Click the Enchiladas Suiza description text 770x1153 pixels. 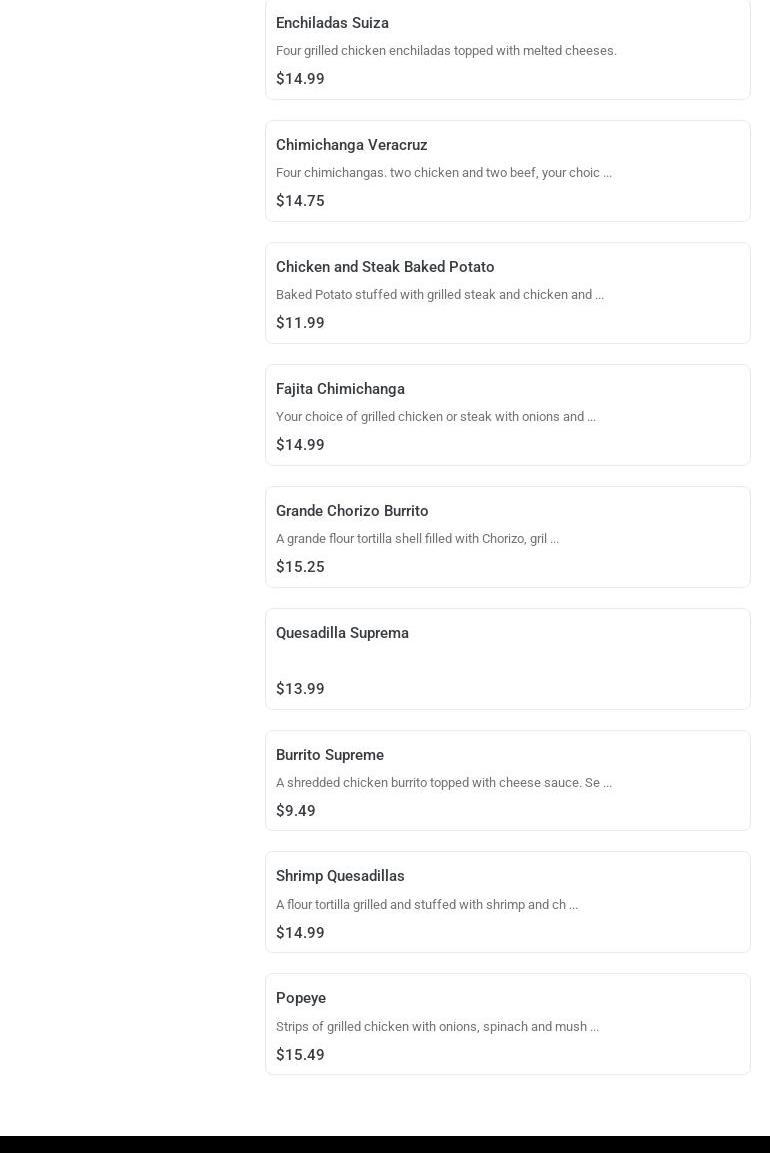click(446, 51)
